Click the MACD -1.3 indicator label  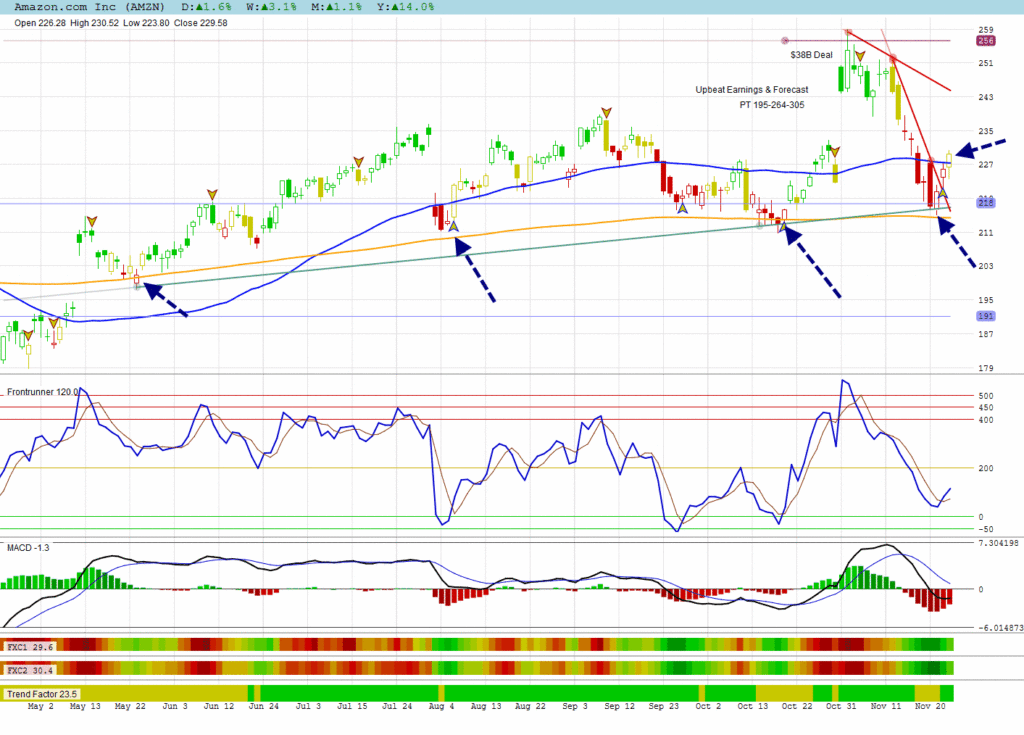(27, 548)
